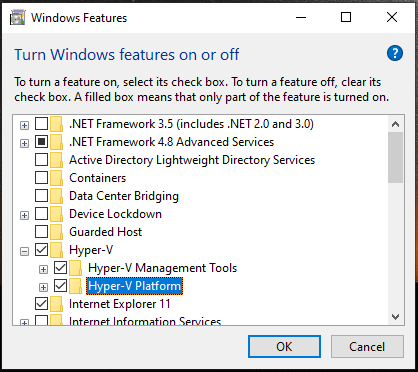Enable the .NET Framework 3.5 checkbox
This screenshot has width=418, height=372.
click(x=41, y=124)
